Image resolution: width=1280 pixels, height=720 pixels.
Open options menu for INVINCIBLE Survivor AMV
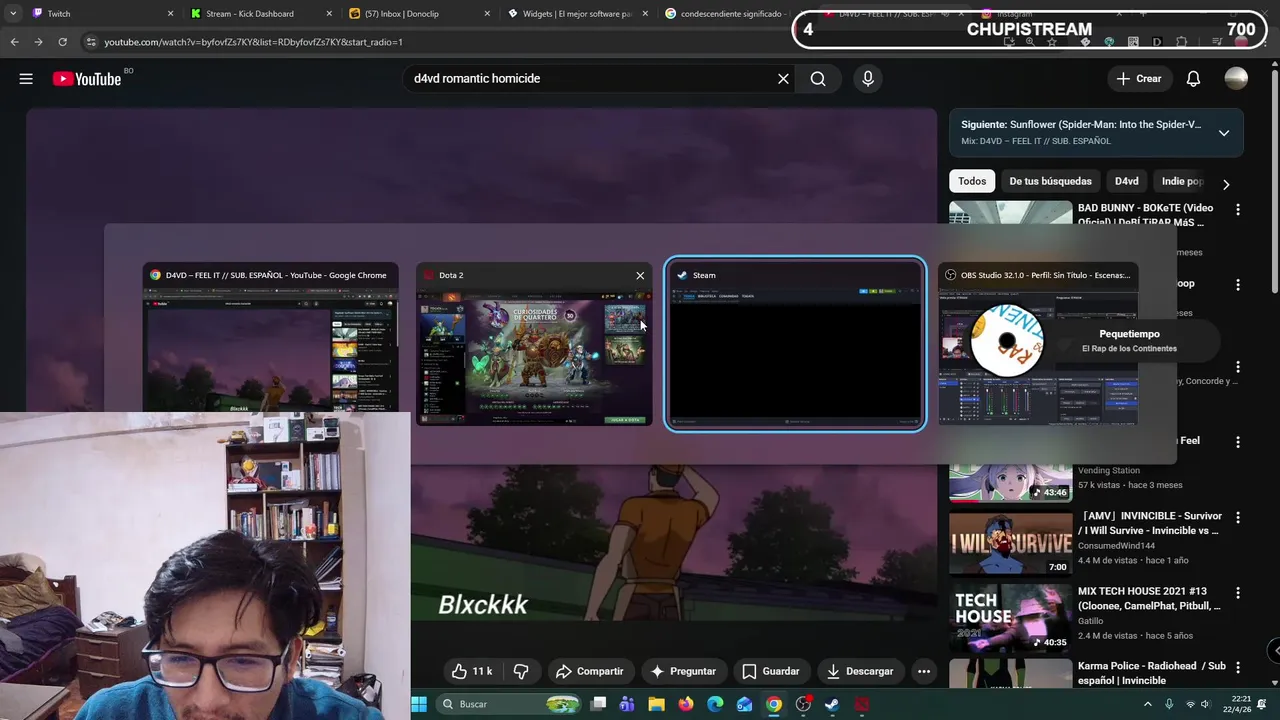tap(1238, 518)
